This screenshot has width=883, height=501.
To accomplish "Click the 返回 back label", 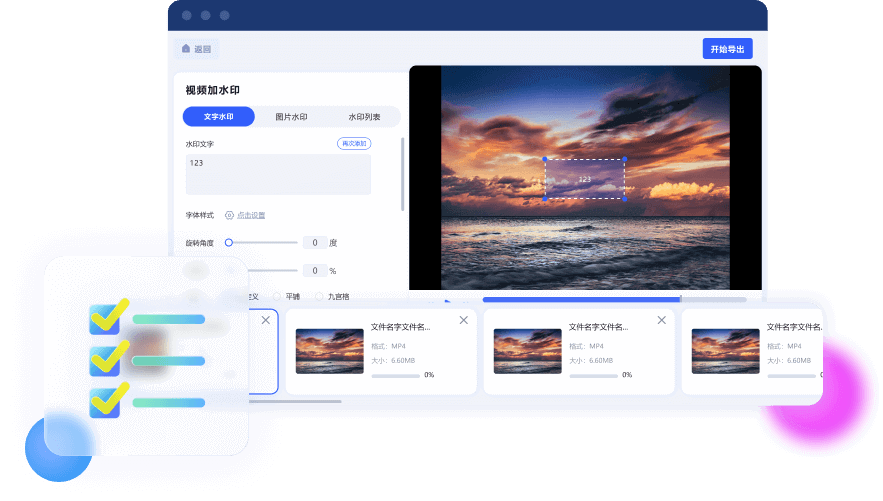I will click(203, 49).
